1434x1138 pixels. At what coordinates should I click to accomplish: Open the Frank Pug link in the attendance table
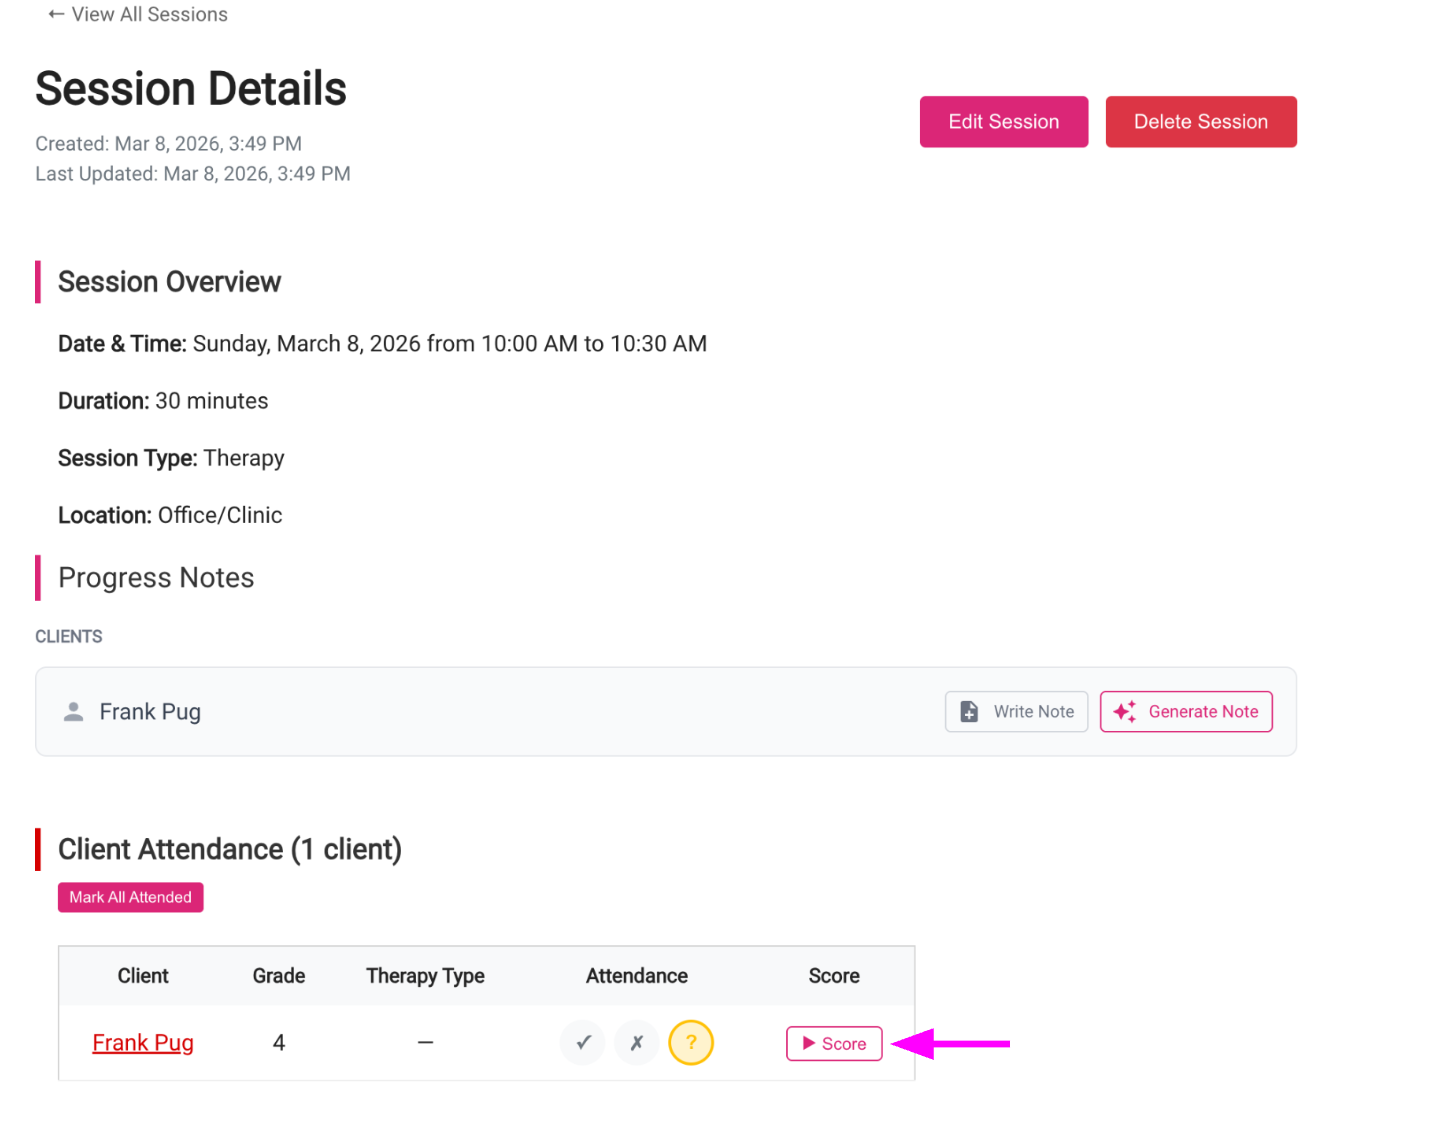[x=143, y=1042]
